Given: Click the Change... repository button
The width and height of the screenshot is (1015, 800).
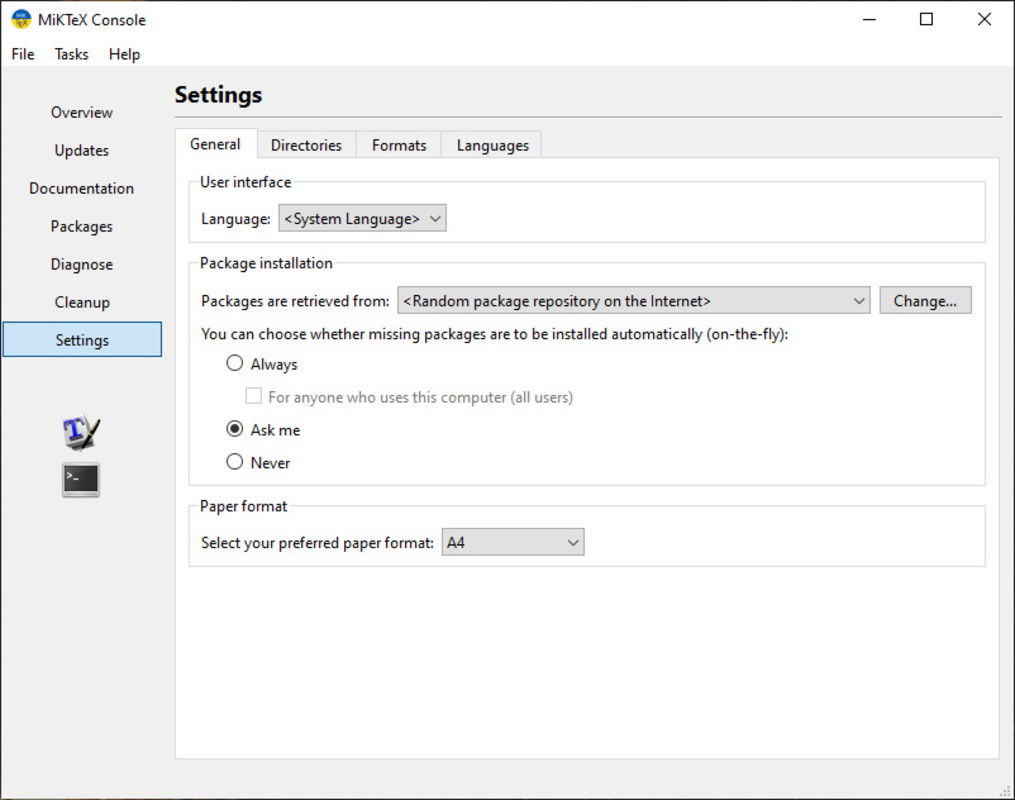Looking at the screenshot, I should [x=925, y=301].
